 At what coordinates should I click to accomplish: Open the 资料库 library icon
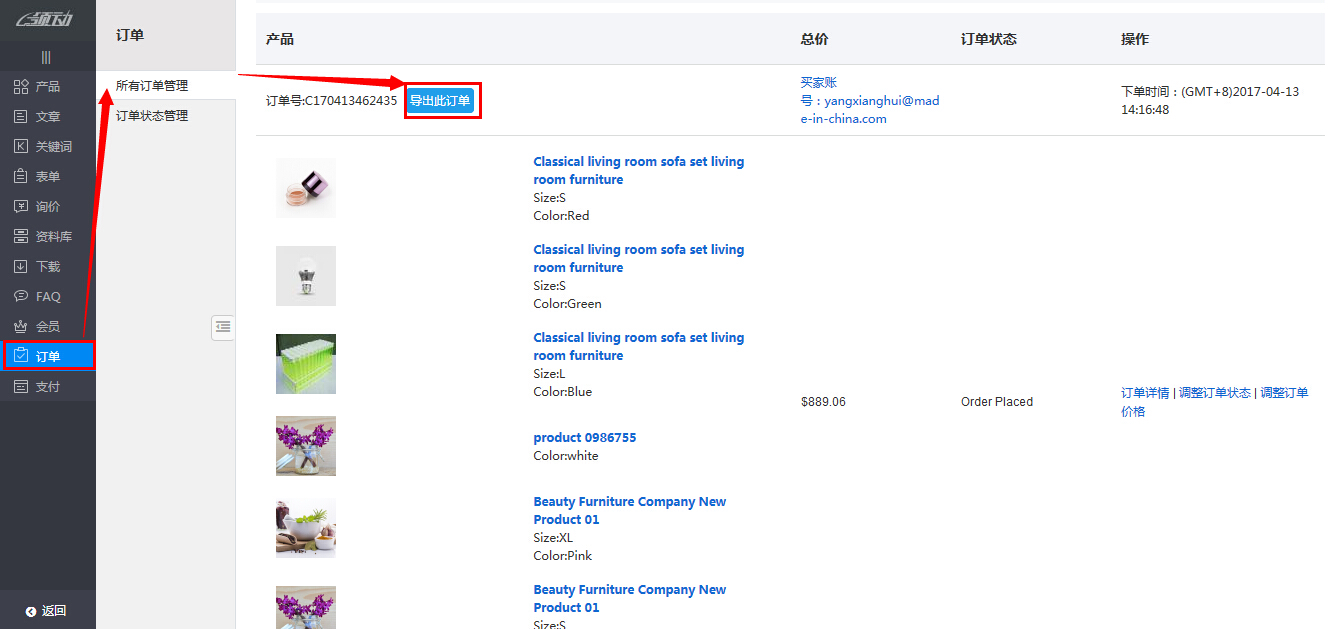pyautogui.click(x=21, y=237)
